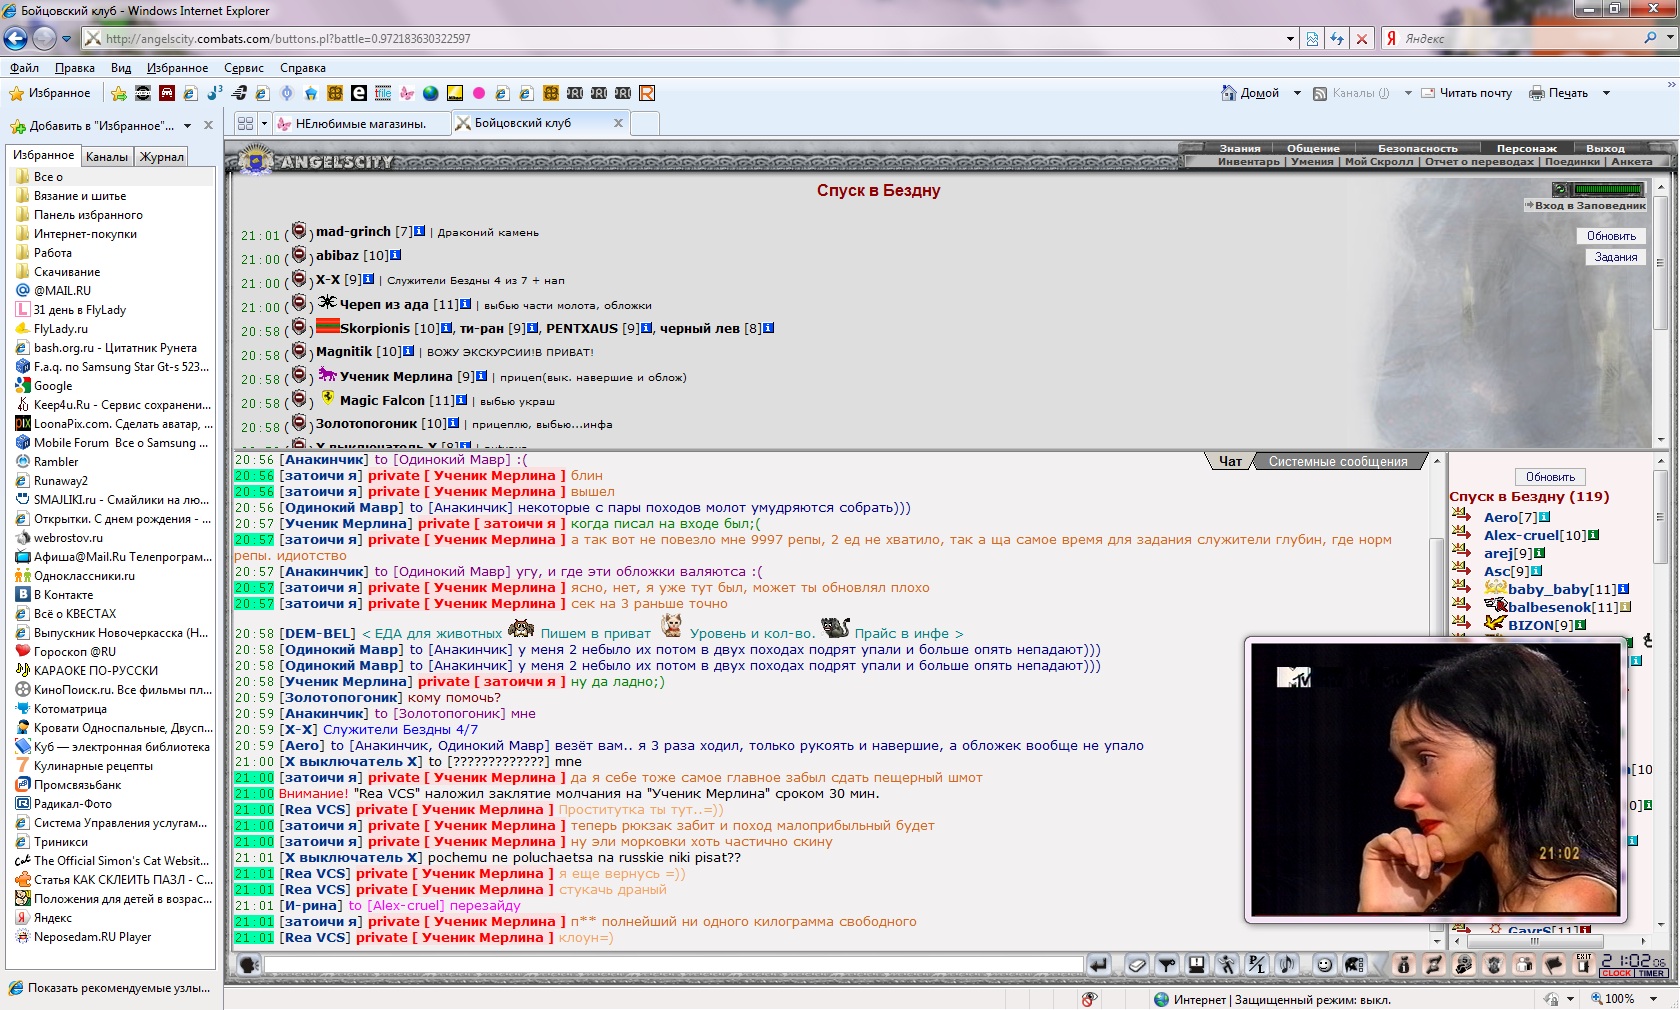Click the Вход в Заповедник link
Screen dimensions: 1680x1010
tap(1584, 205)
